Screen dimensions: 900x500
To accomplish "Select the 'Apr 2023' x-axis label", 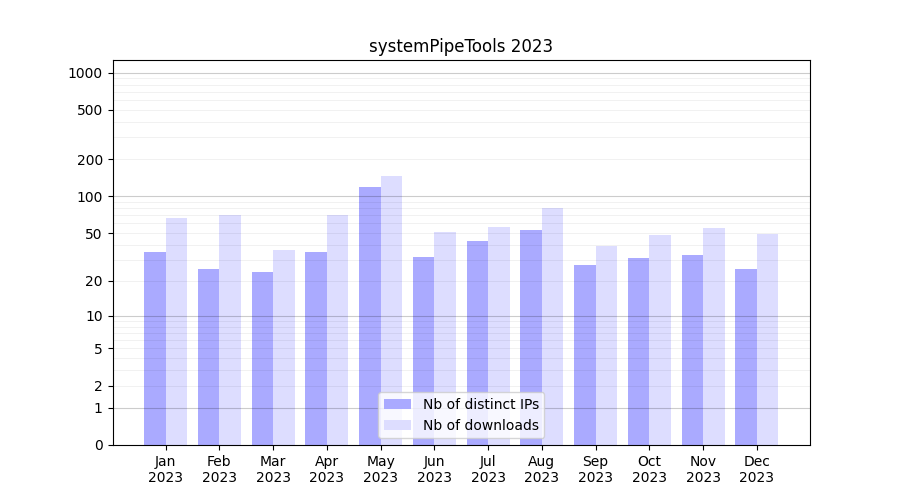I will 327,469.
